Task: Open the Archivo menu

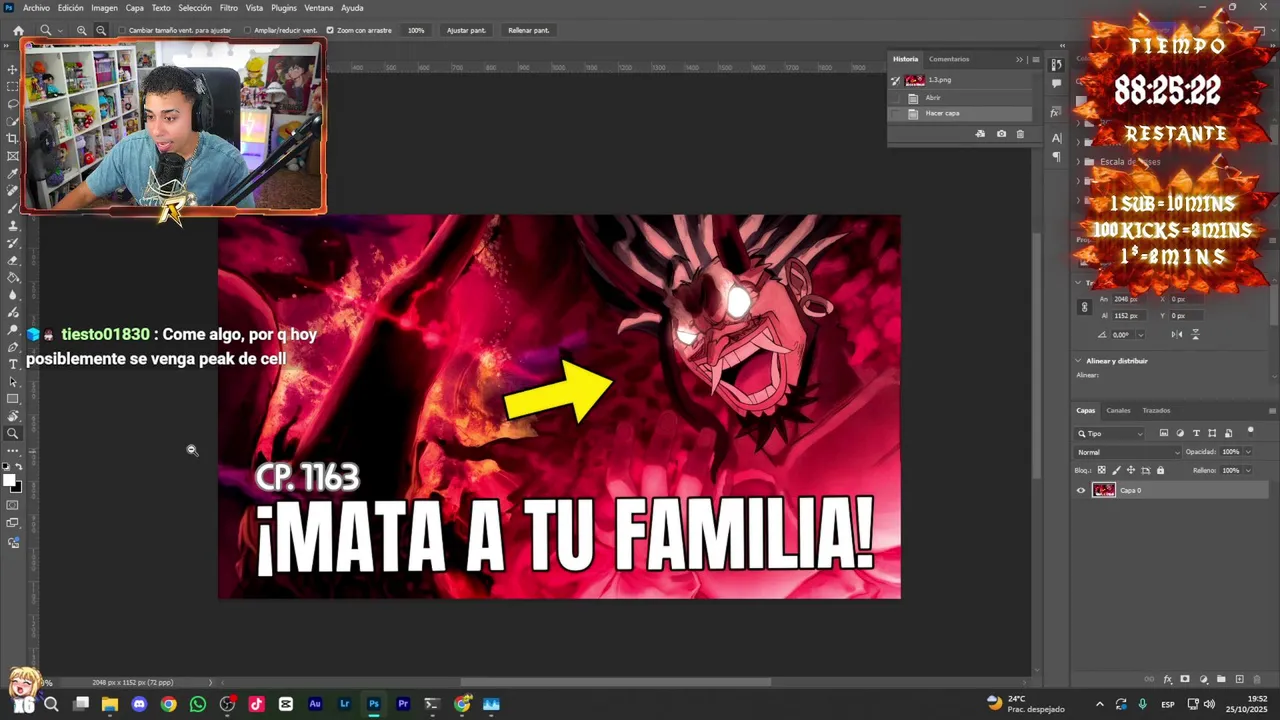Action: (36, 8)
